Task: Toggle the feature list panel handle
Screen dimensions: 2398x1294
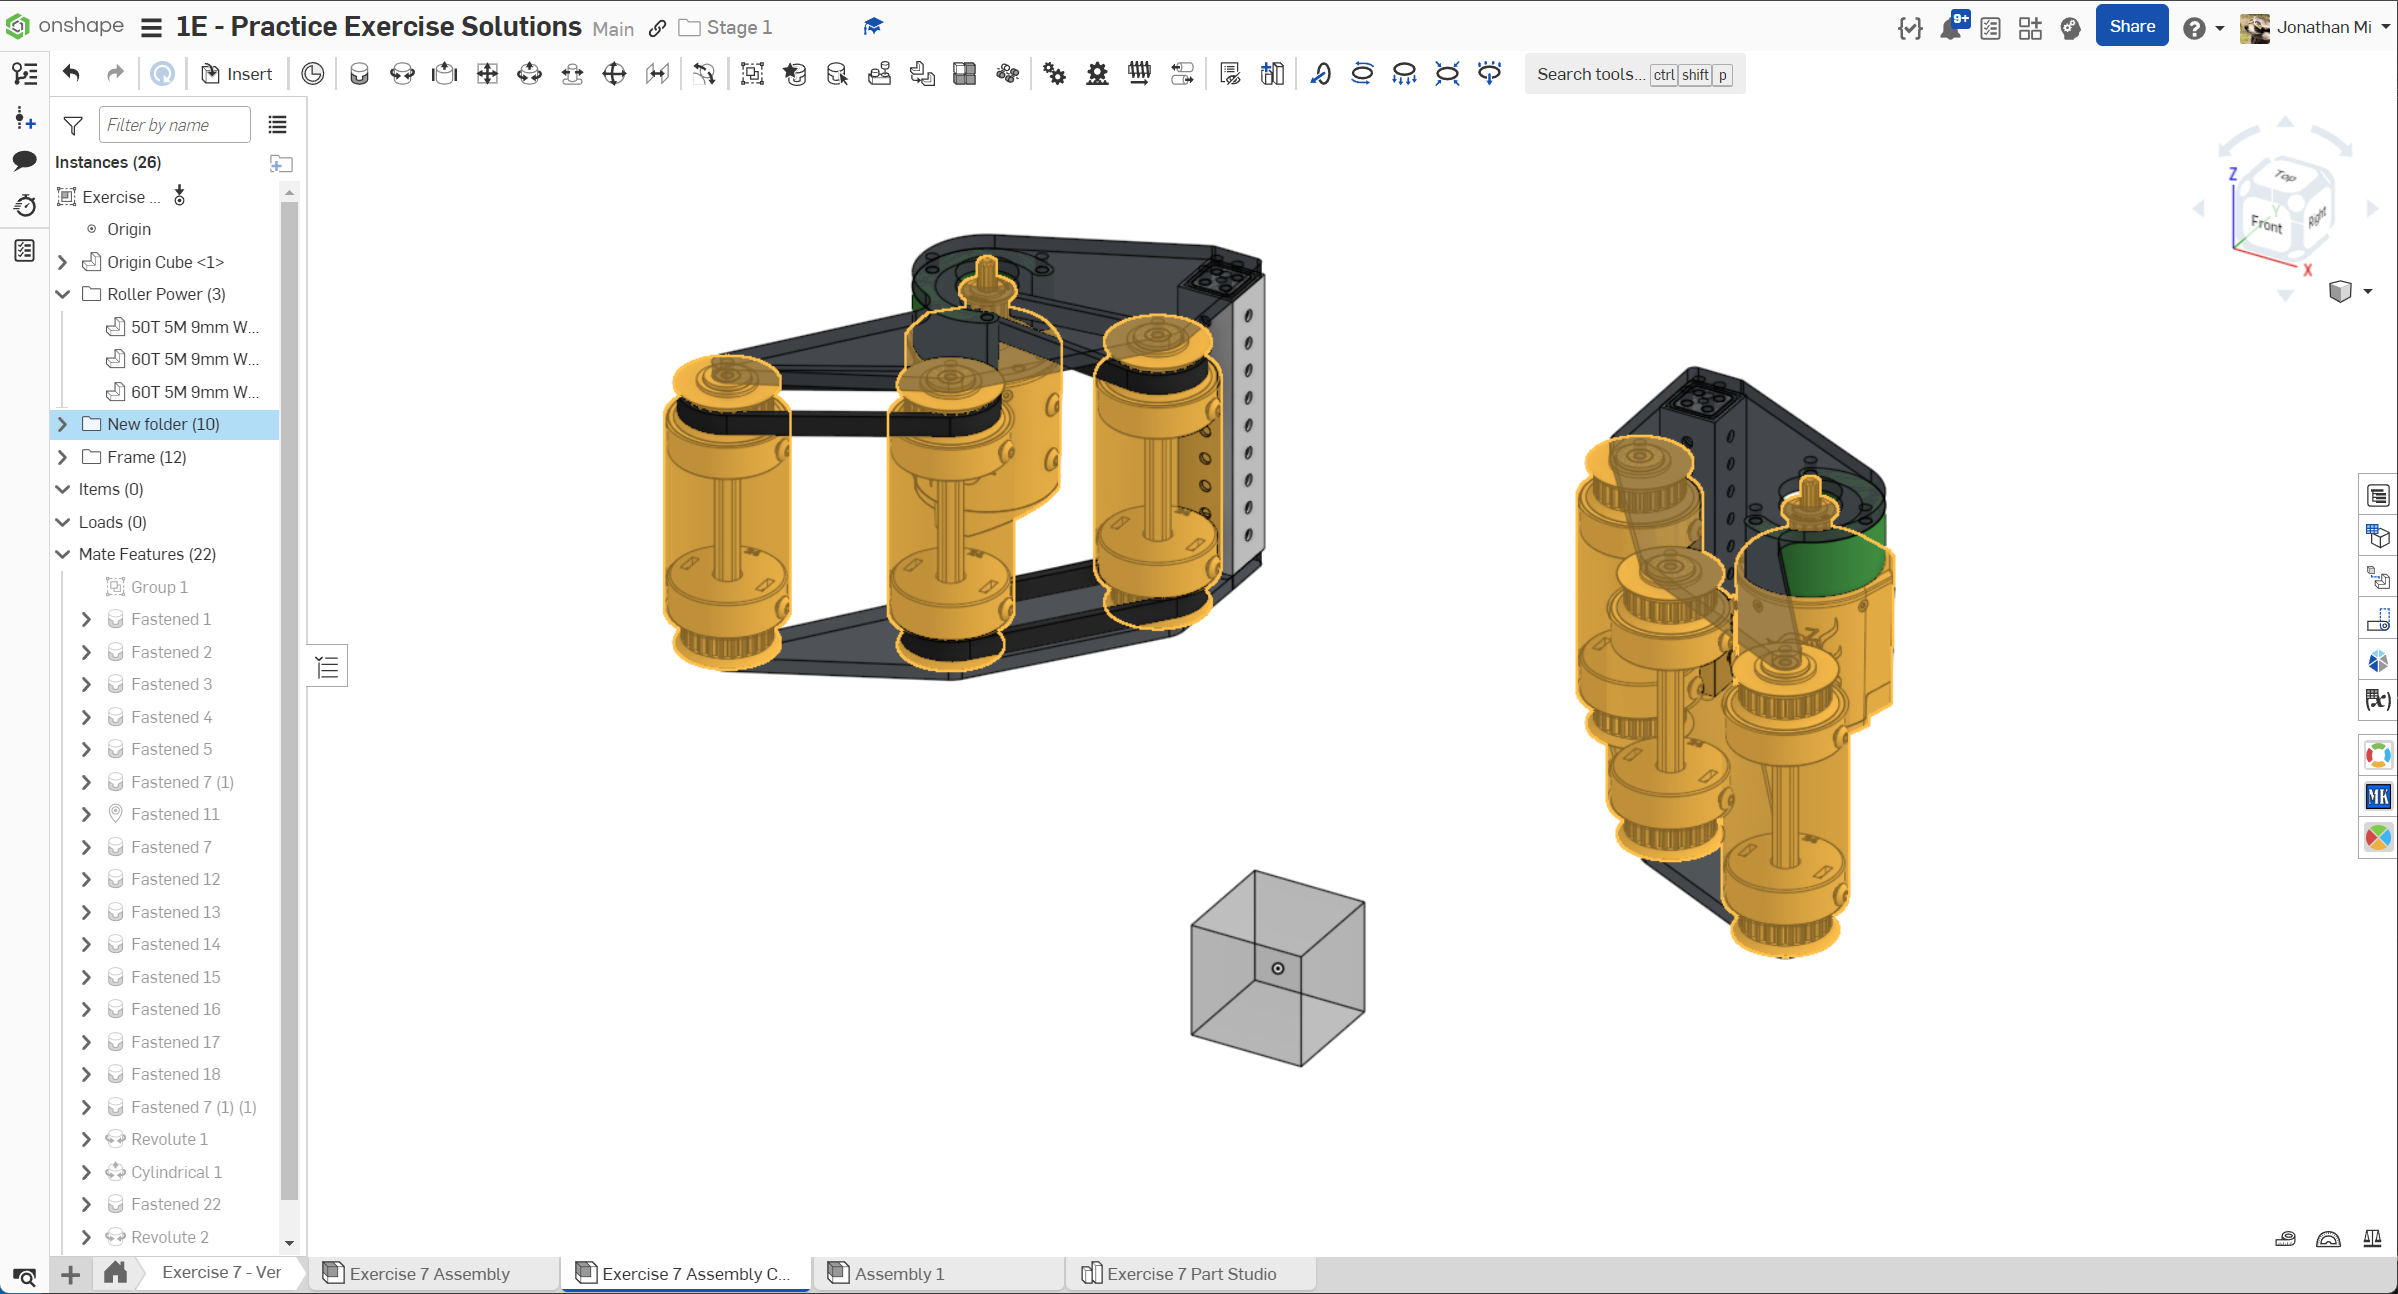Action: (x=327, y=667)
